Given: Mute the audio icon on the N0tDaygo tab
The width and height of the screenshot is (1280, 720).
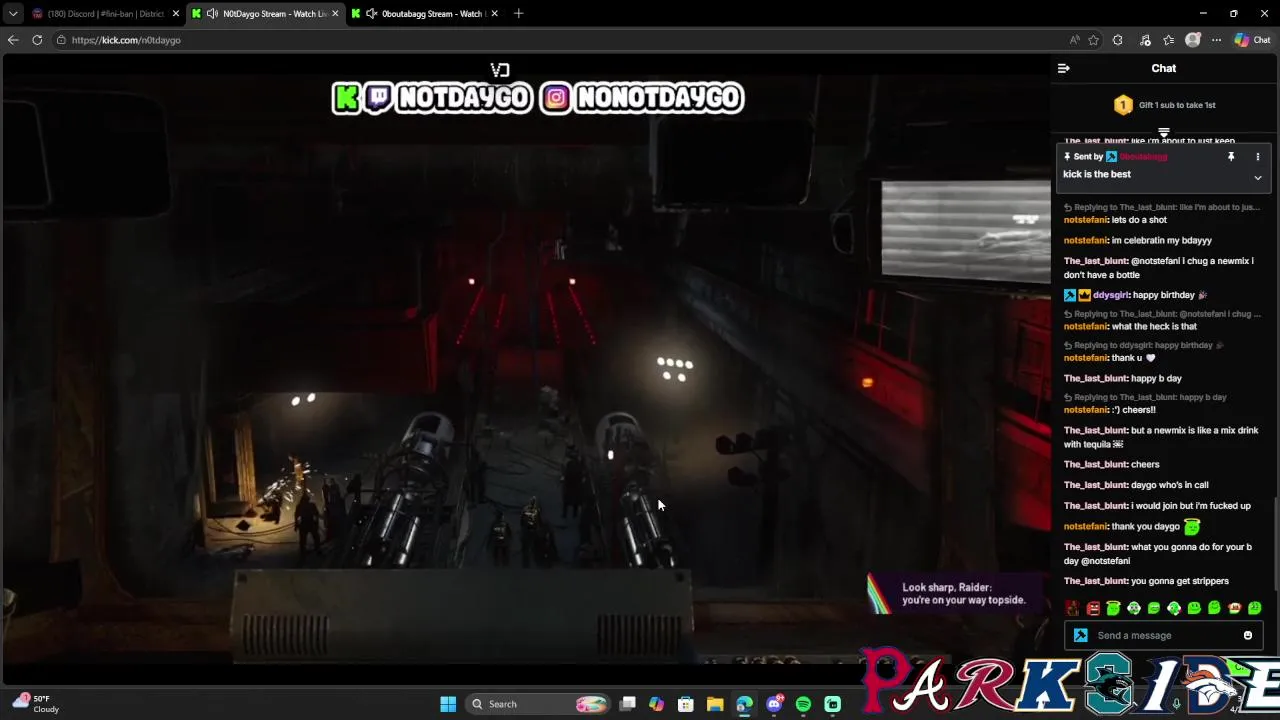Looking at the screenshot, I should click(212, 14).
